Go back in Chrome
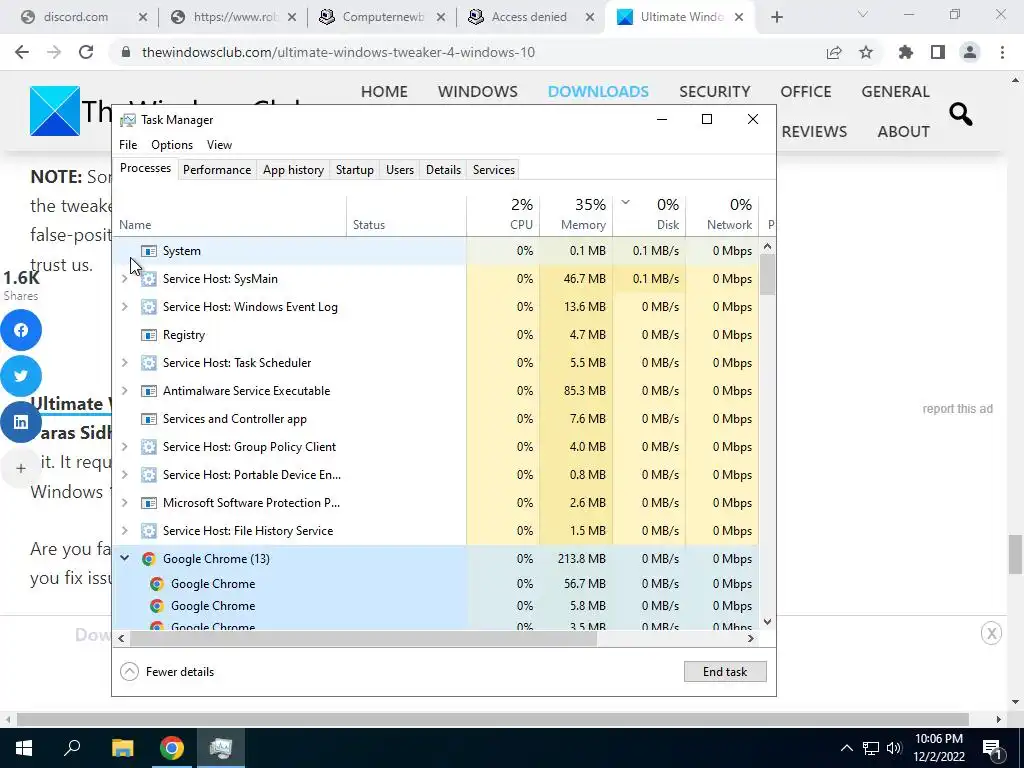 [x=22, y=52]
